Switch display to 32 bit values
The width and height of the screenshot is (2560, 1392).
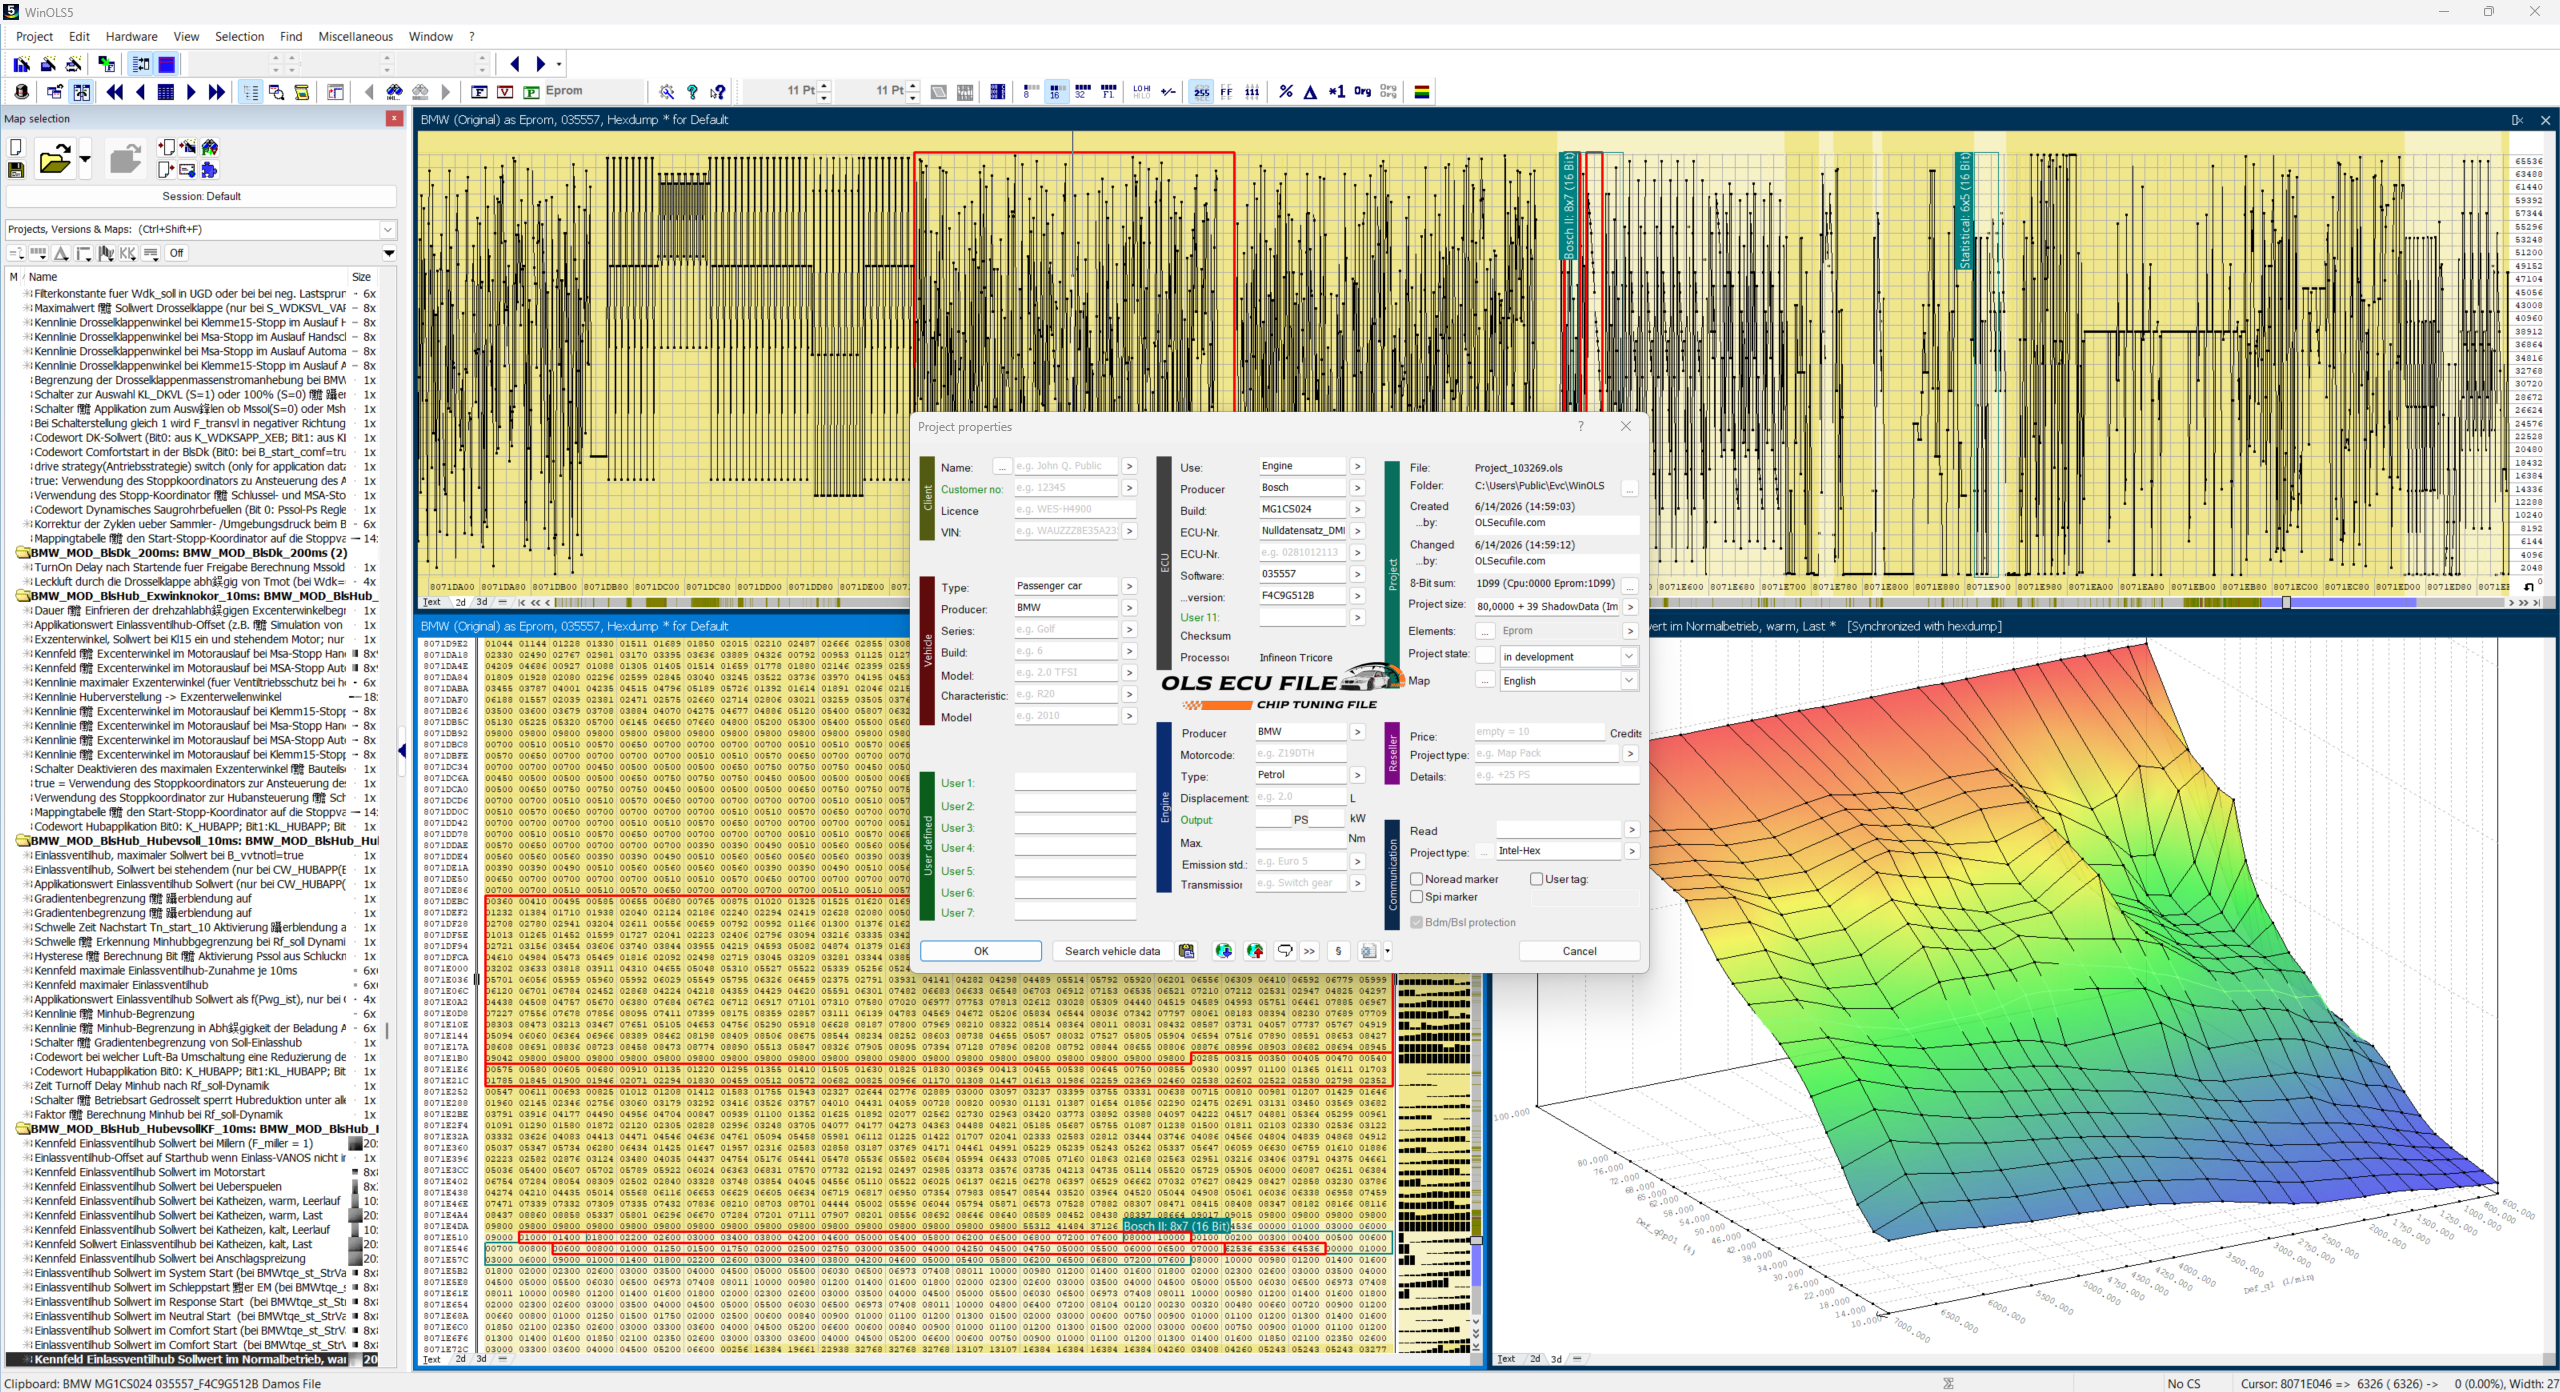pos(1082,92)
